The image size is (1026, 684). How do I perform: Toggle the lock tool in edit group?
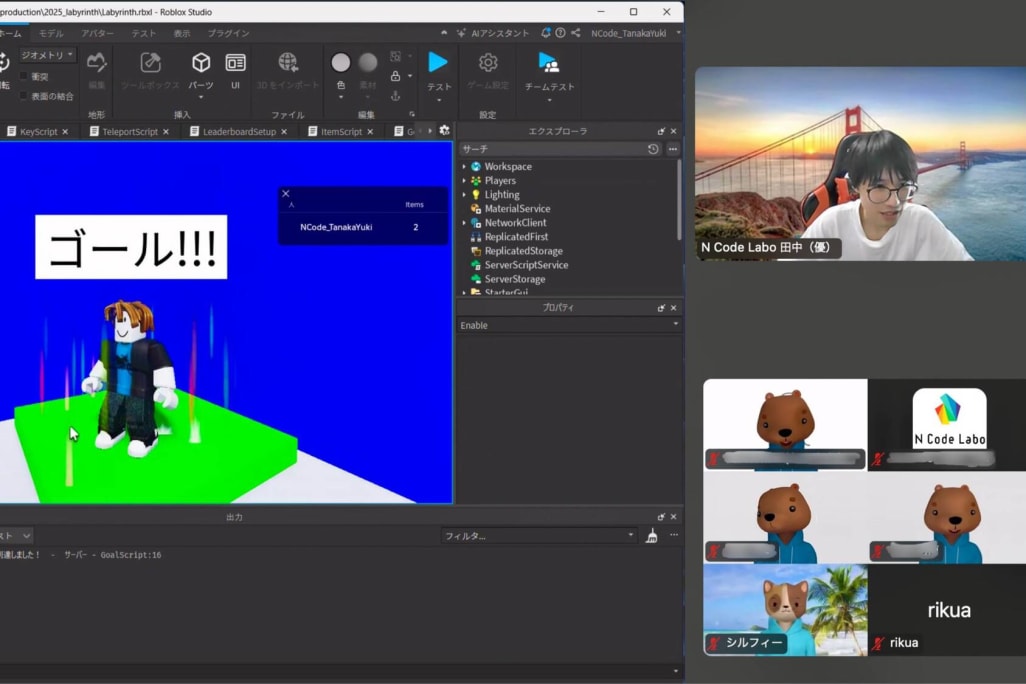click(x=396, y=76)
